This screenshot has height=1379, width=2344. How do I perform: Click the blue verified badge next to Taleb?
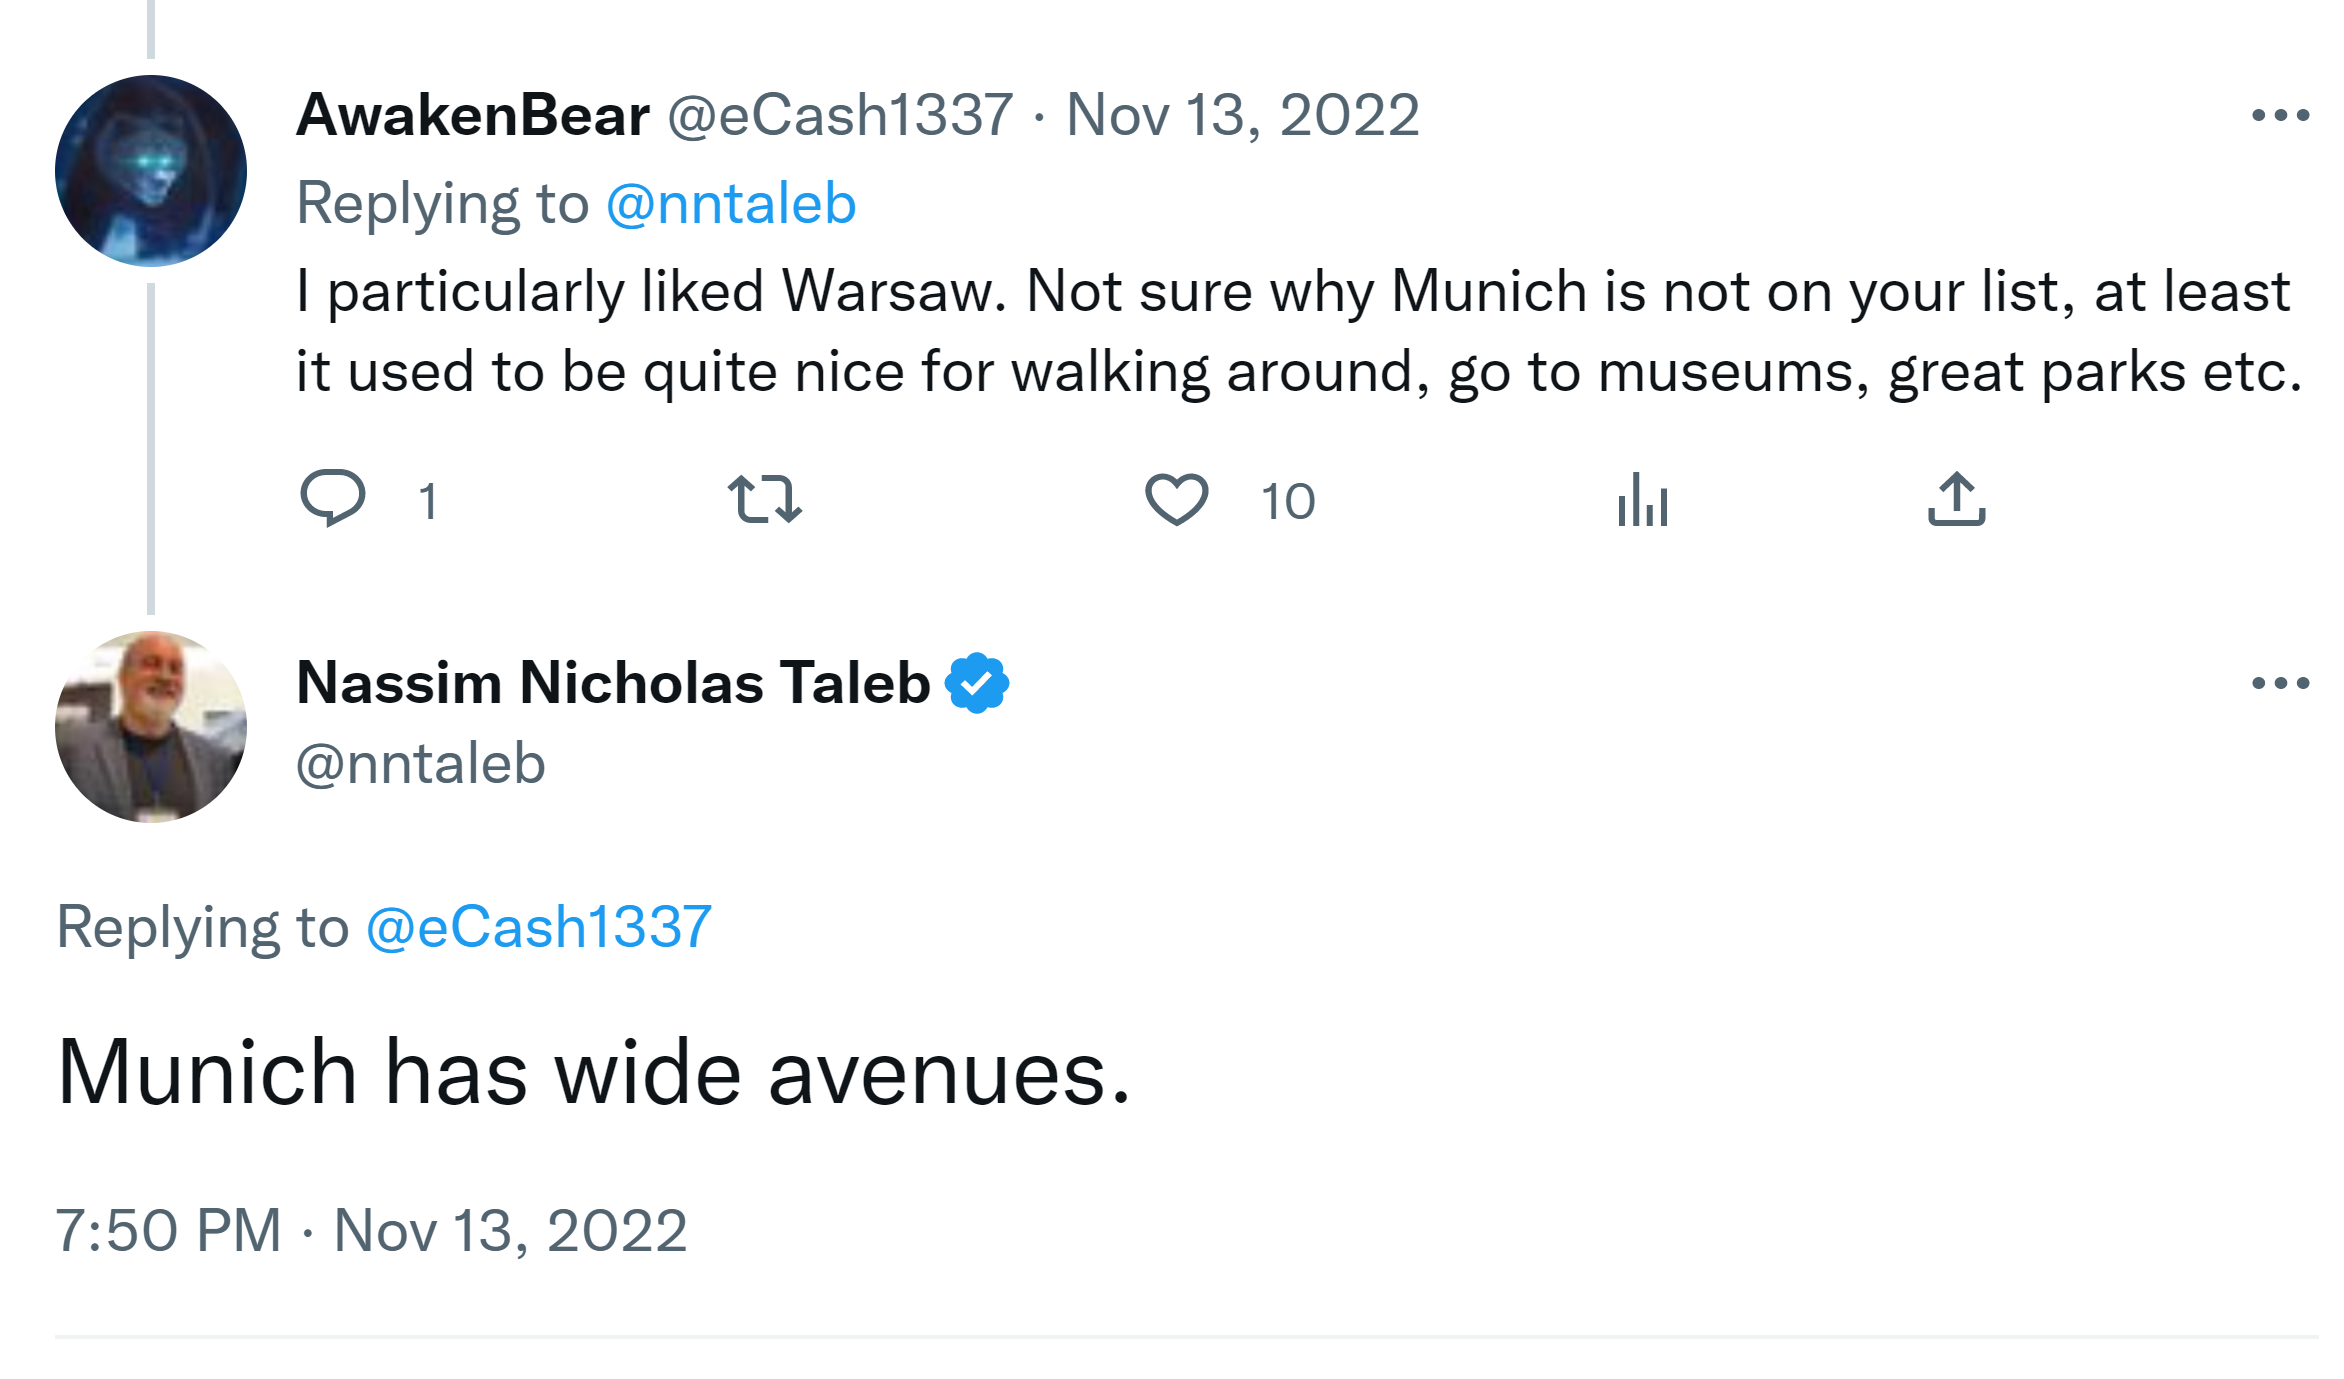pos(977,683)
